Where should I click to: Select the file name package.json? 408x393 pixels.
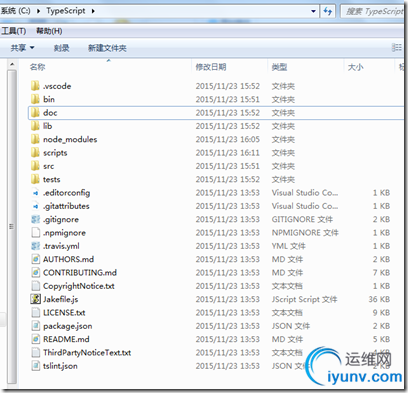(68, 326)
